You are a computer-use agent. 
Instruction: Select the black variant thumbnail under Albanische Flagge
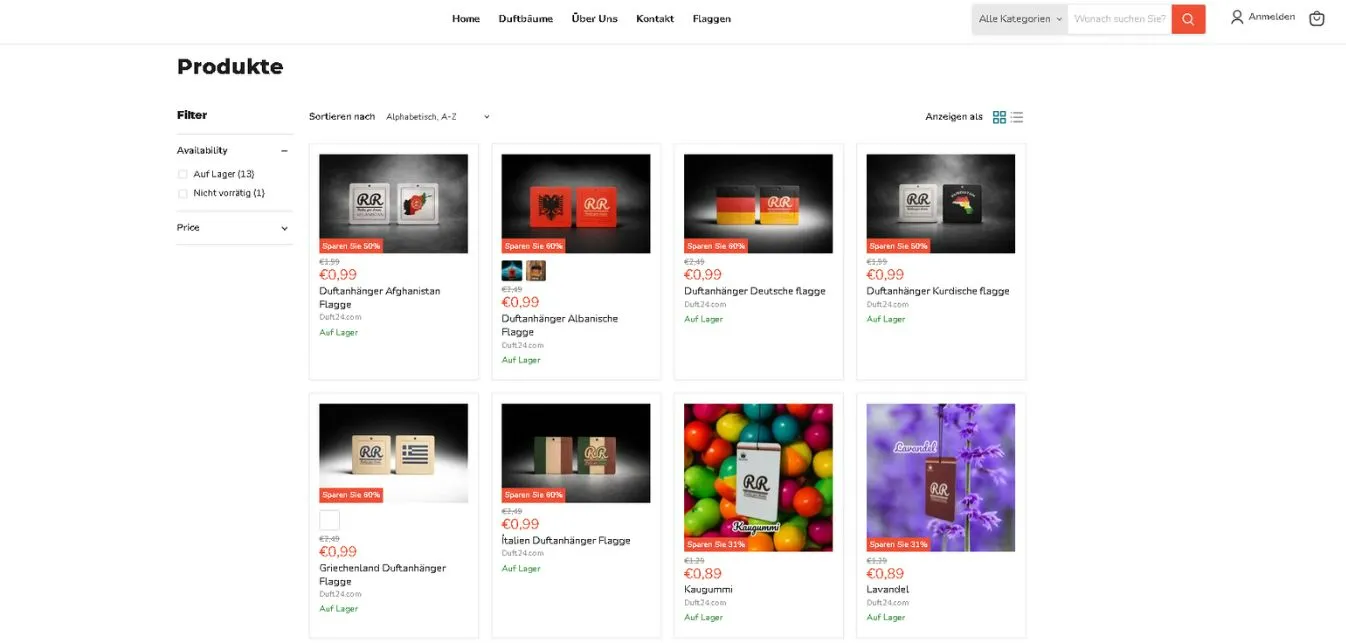click(511, 270)
